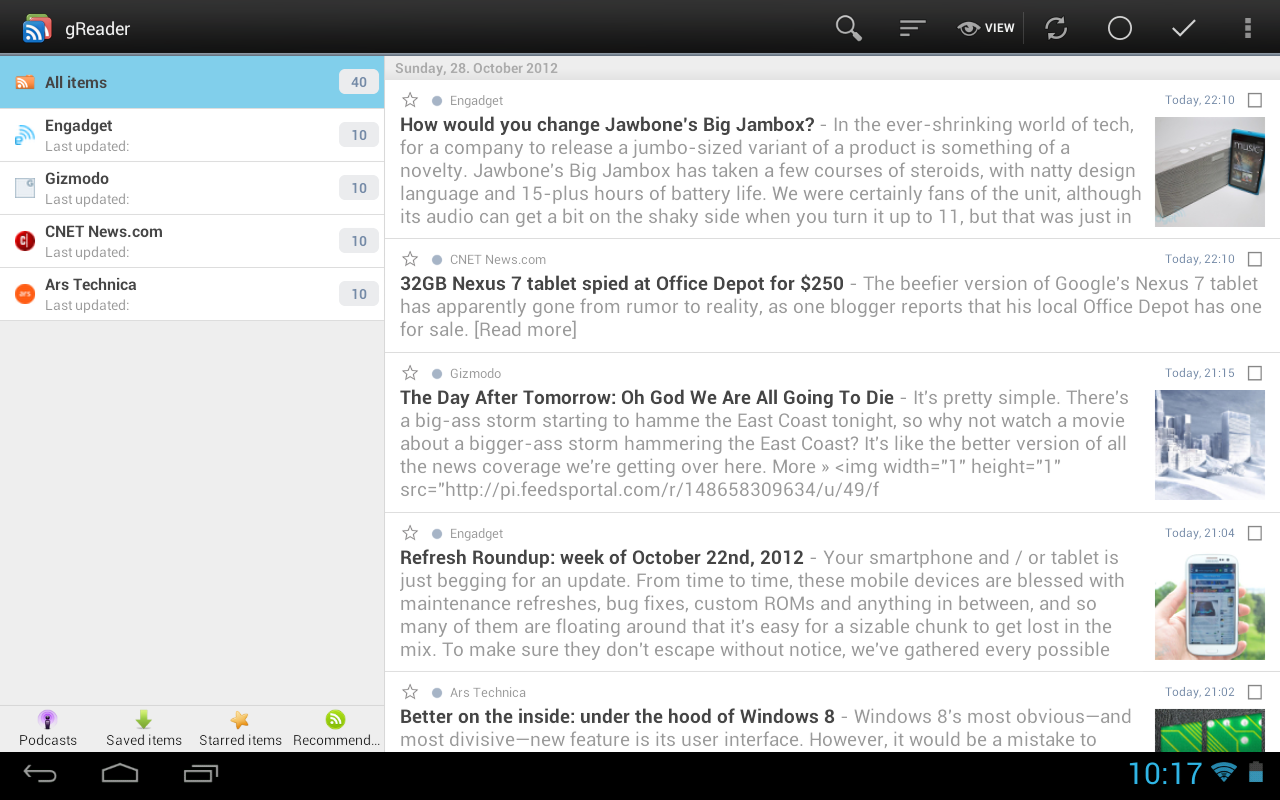This screenshot has width=1280, height=800.
Task: Open the smartphone thumbnail for Refresh Roundup
Action: click(1210, 605)
